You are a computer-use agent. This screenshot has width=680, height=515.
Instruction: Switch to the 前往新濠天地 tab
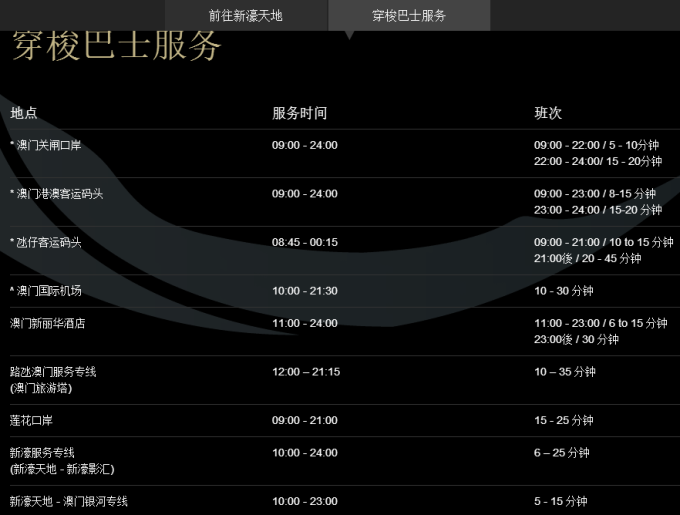click(x=246, y=15)
